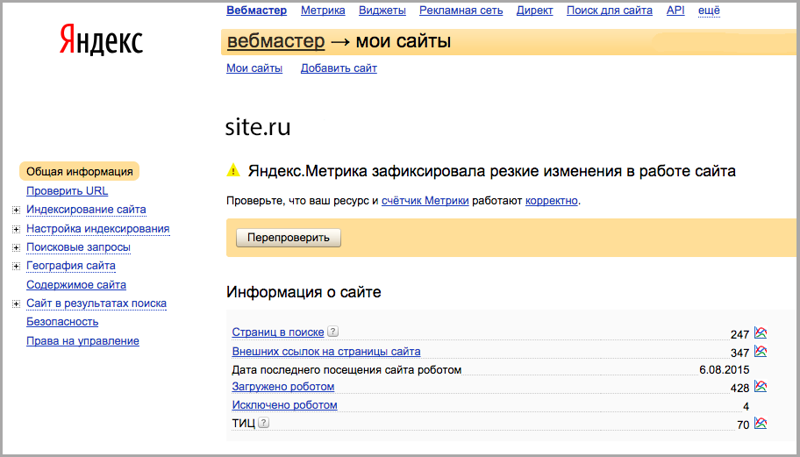Expand the Сайт в результатах поиска node
Screen dimensions: 800x457
point(16,304)
